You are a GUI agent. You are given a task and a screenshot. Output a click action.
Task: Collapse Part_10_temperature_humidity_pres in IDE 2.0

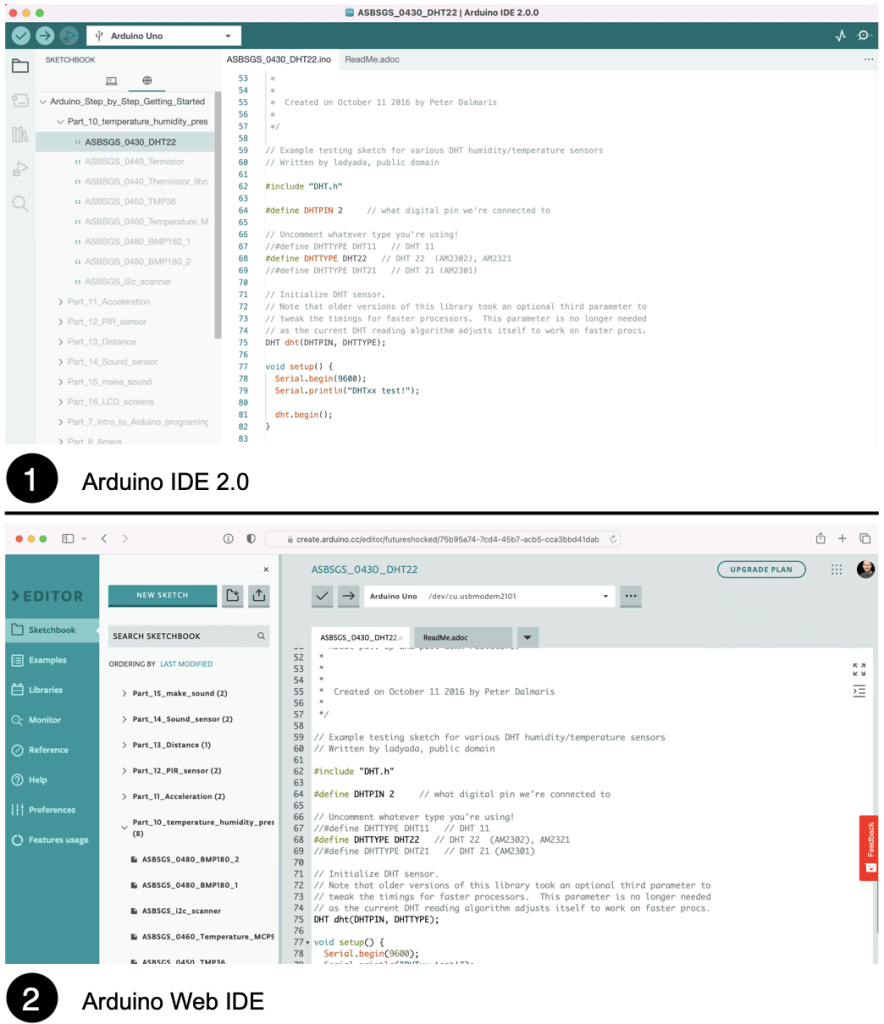(x=60, y=122)
